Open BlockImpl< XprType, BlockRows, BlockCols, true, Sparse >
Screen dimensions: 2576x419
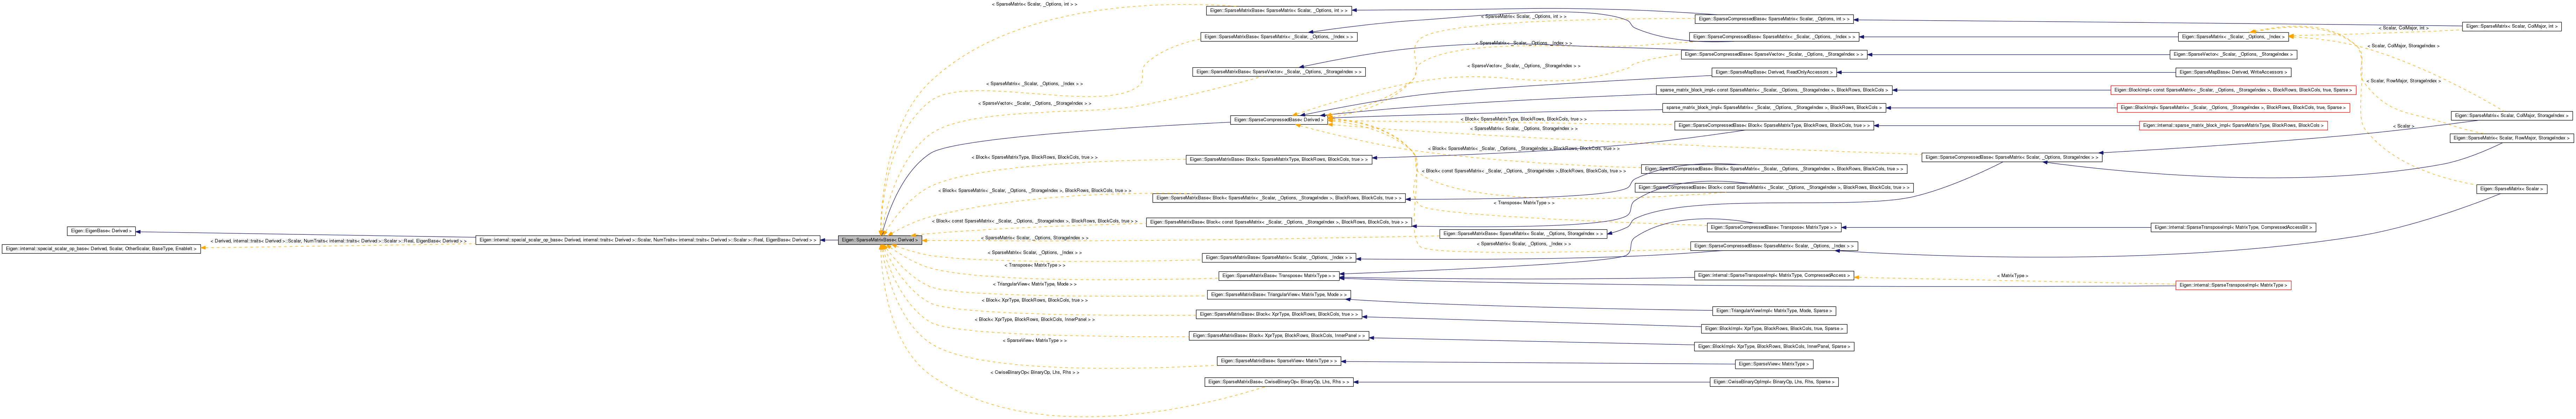click(x=1774, y=329)
